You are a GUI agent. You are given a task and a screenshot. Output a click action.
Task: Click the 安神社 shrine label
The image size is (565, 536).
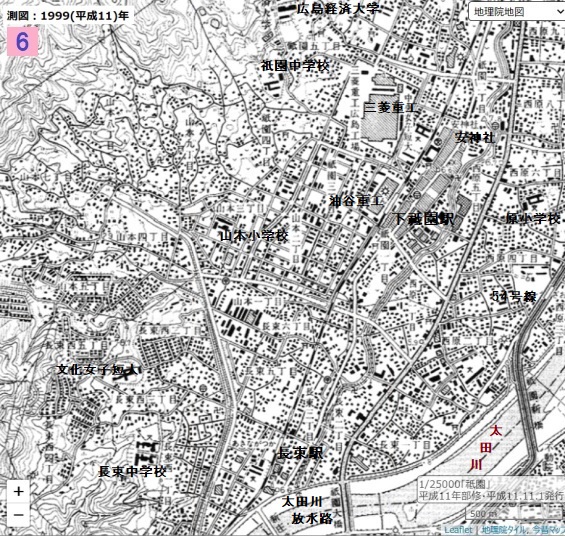[475, 137]
